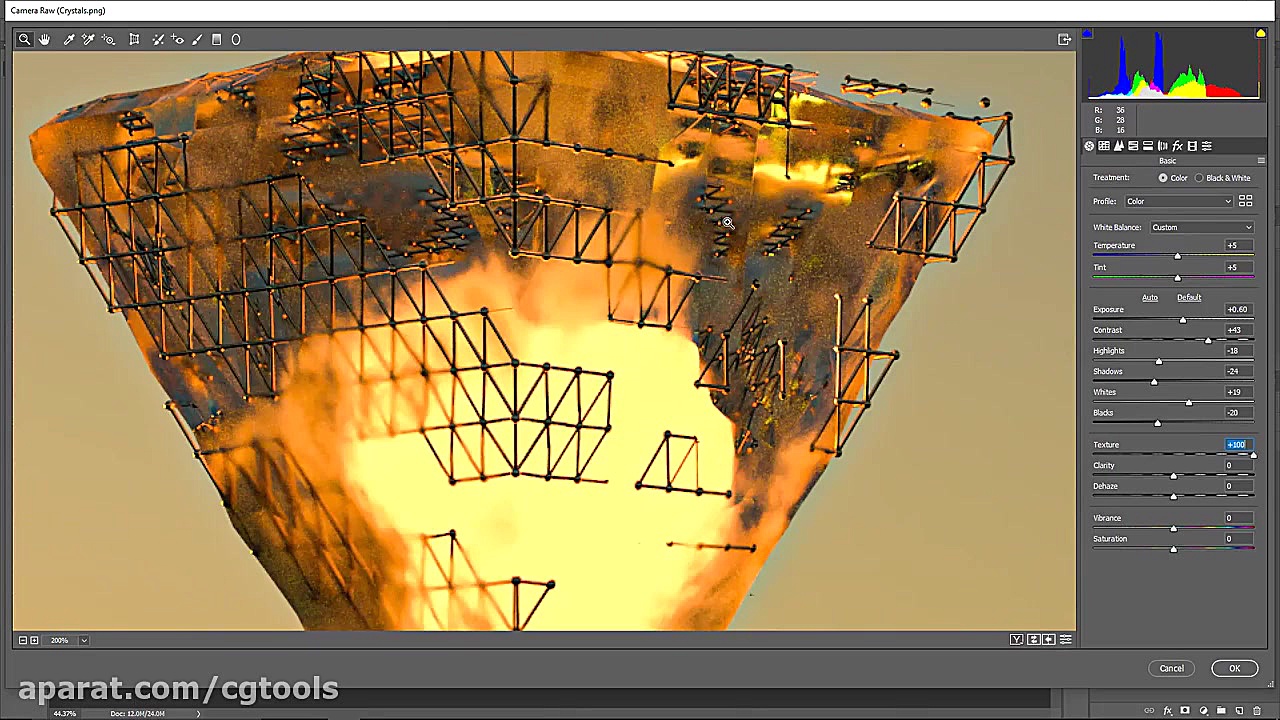
Task: Open the Split Toning panel tab
Action: point(1148,146)
